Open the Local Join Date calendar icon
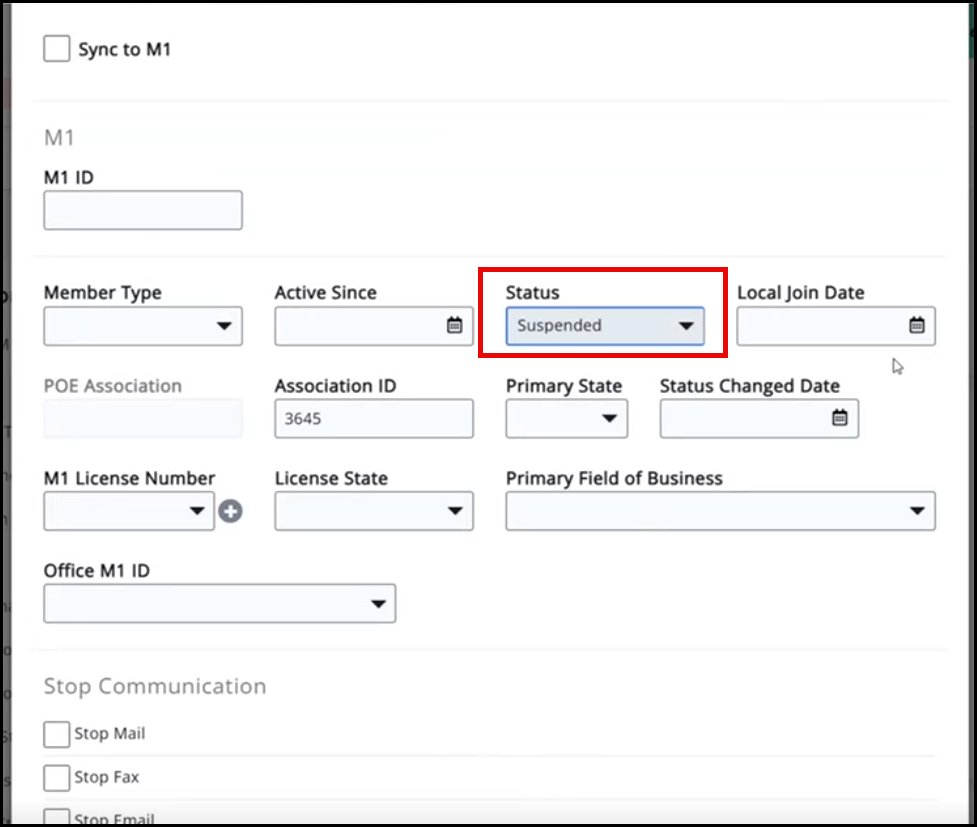977x827 pixels. 916,326
